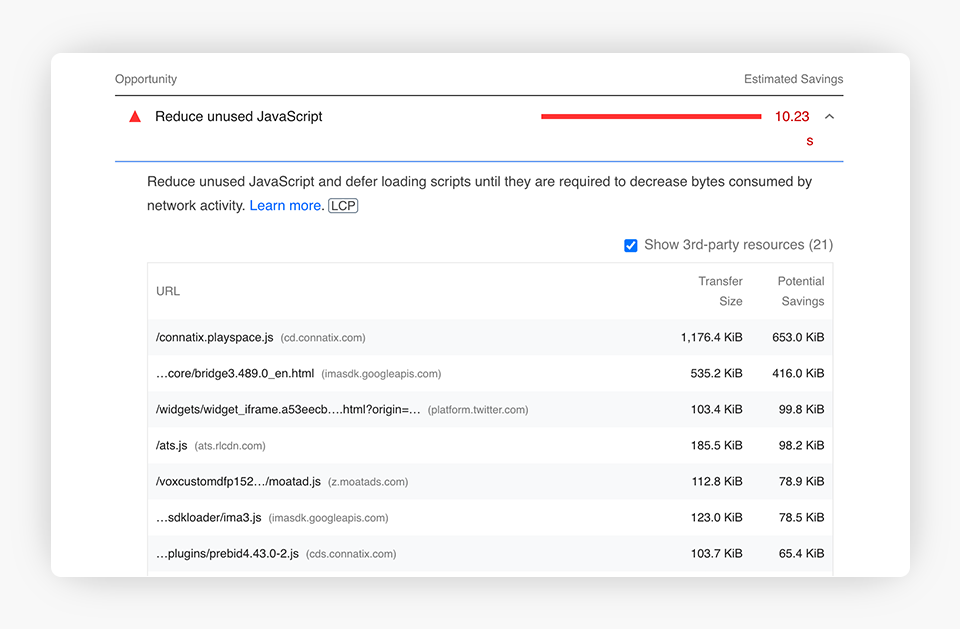This screenshot has width=960, height=629.
Task: Open the sdkloader/ima3.js resource
Action: pos(208,518)
